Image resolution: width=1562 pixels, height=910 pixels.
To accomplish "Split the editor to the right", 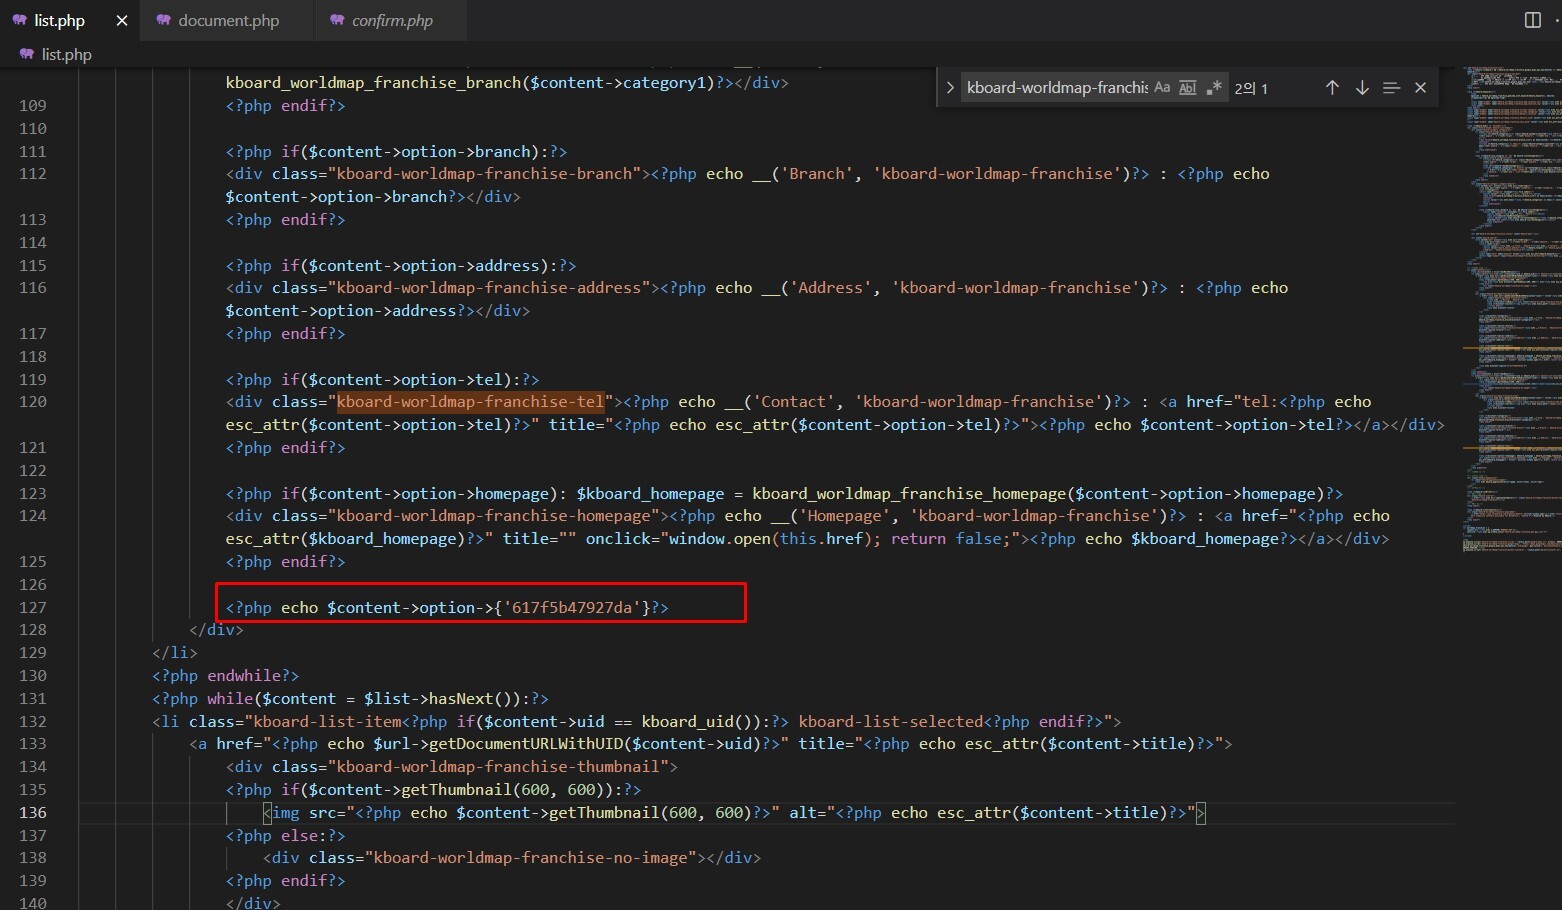I will click(1532, 20).
